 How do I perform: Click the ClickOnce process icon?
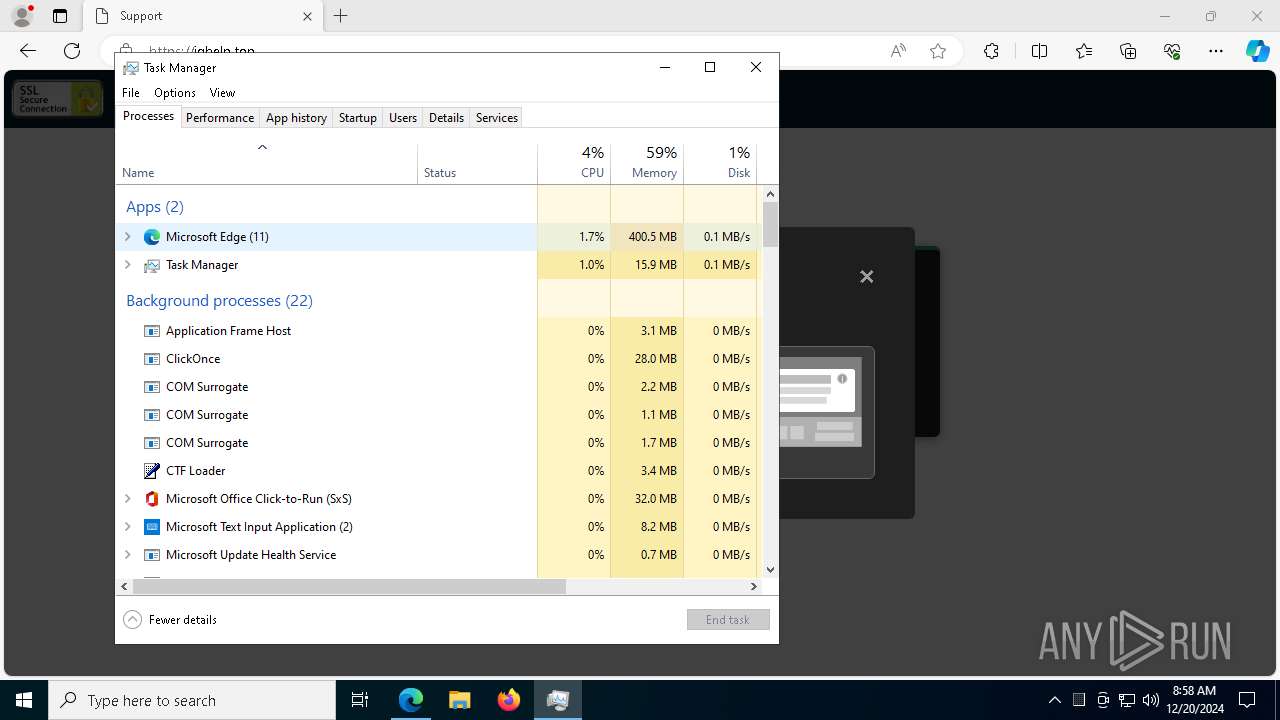tap(152, 359)
